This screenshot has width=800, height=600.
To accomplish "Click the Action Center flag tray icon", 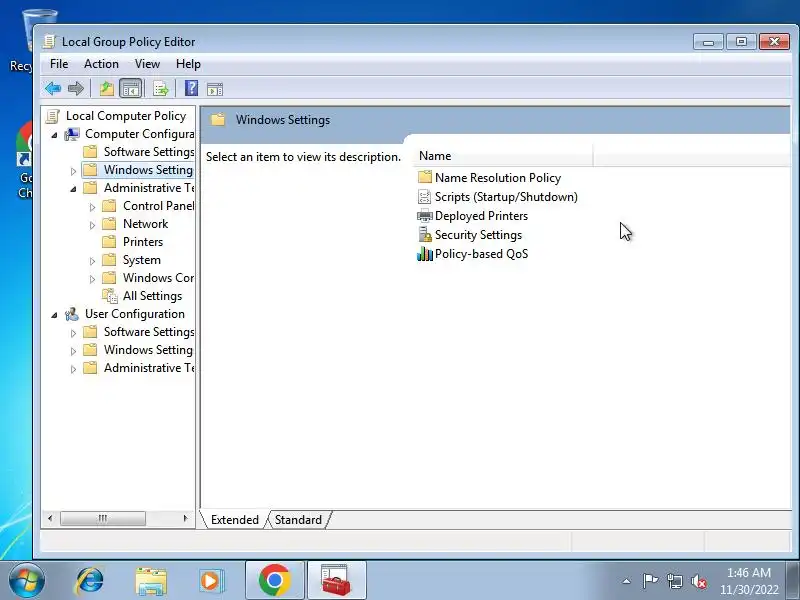I will click(650, 581).
